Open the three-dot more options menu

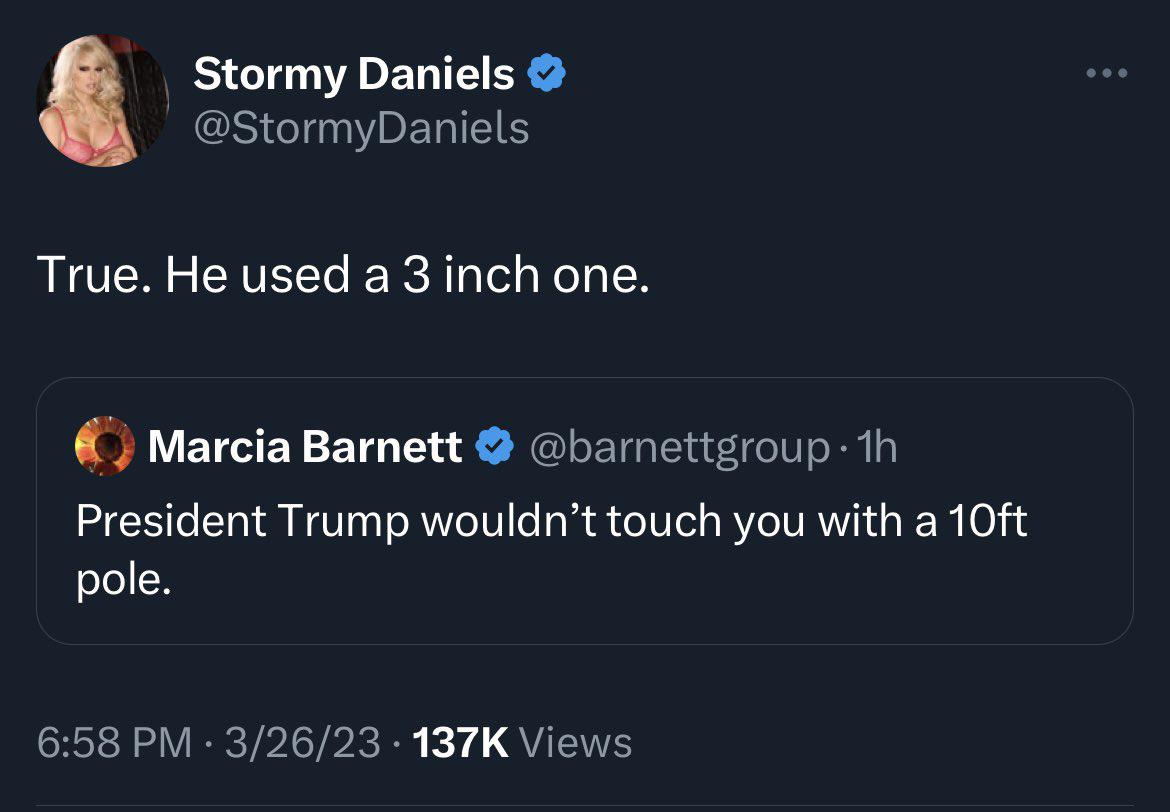click(1107, 70)
